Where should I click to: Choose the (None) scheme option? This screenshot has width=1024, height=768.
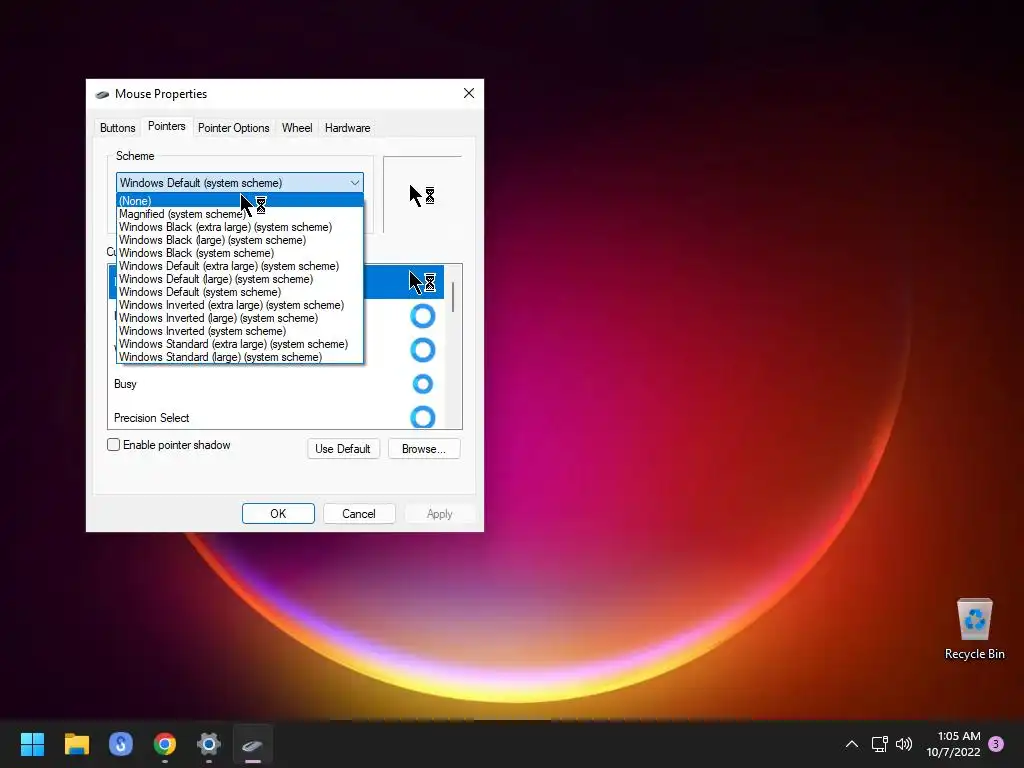pyautogui.click(x=240, y=200)
